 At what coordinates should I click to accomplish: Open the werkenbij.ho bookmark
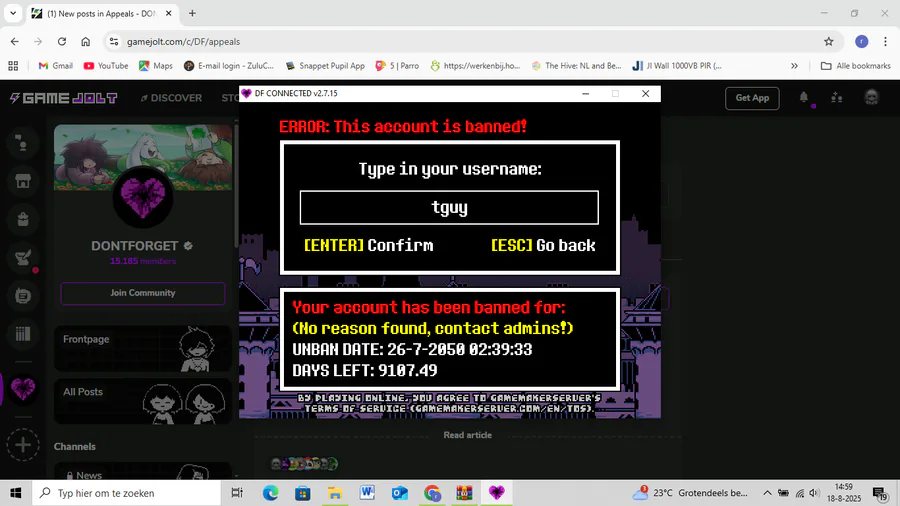click(475, 66)
